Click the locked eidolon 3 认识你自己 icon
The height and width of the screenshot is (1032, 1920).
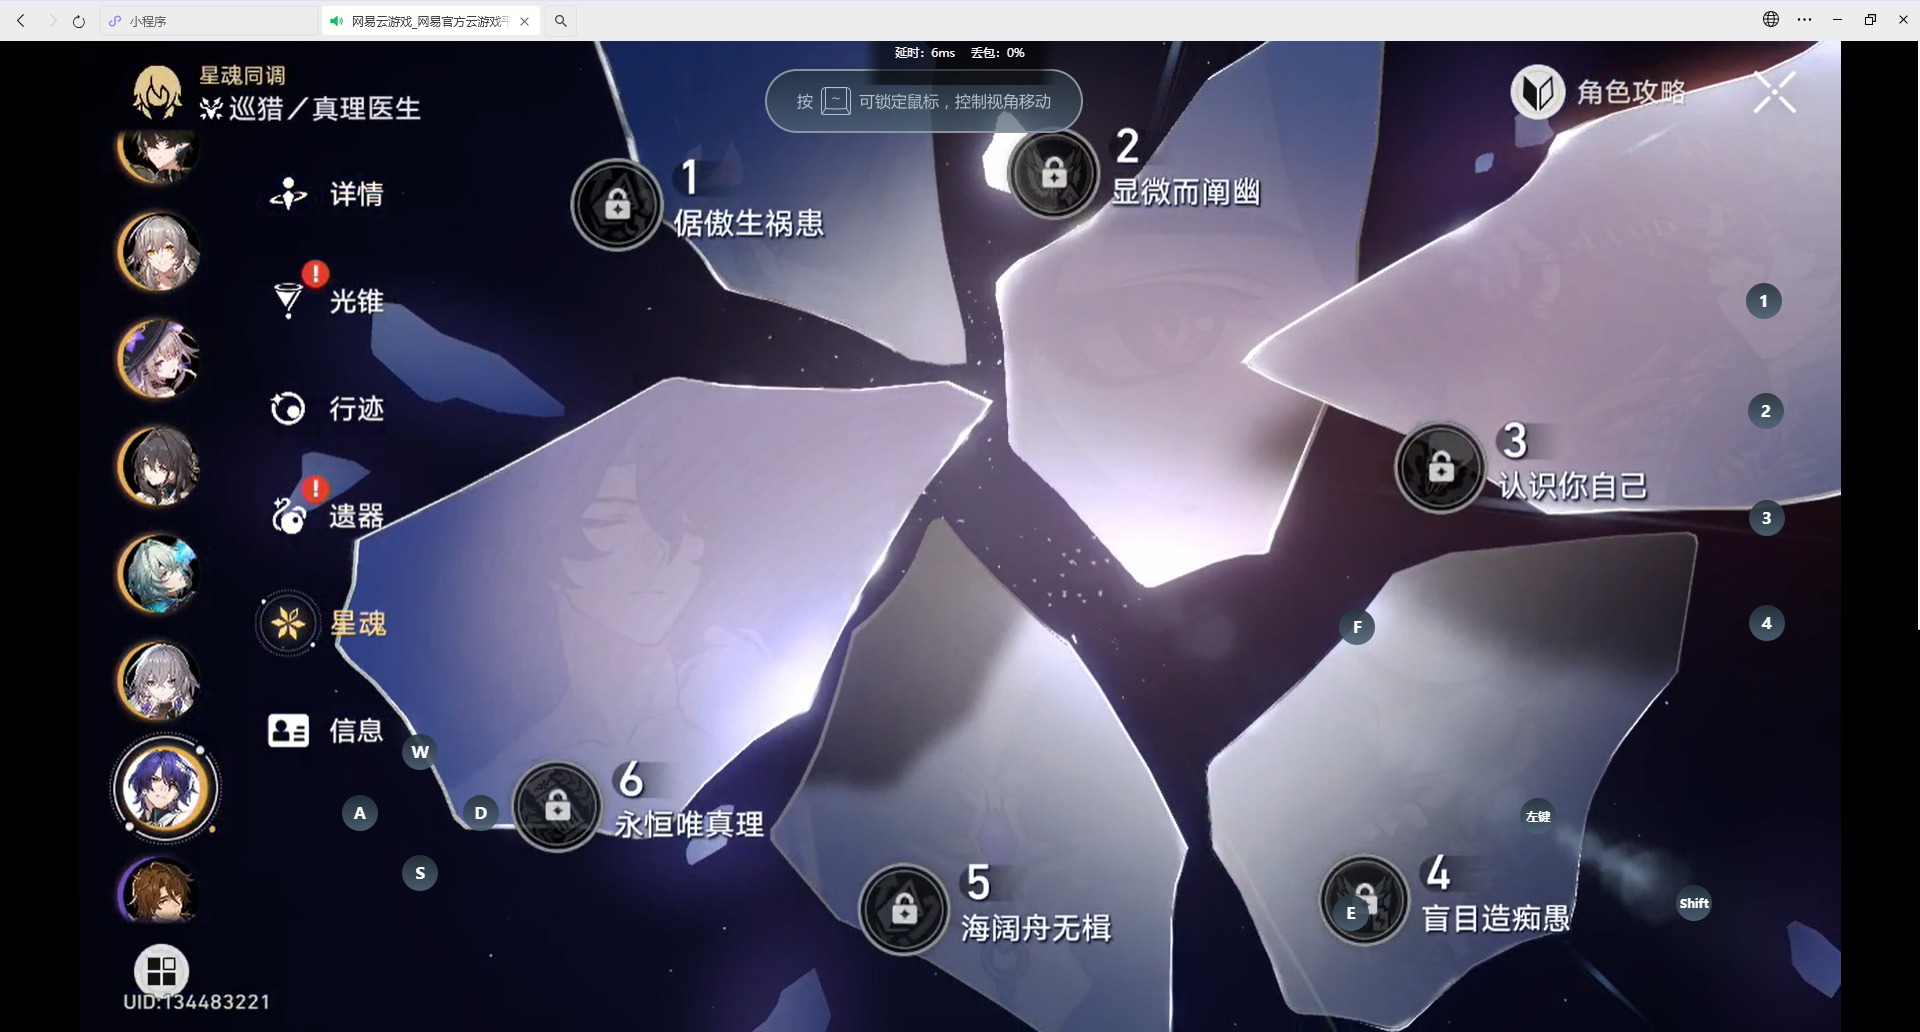(x=1440, y=467)
